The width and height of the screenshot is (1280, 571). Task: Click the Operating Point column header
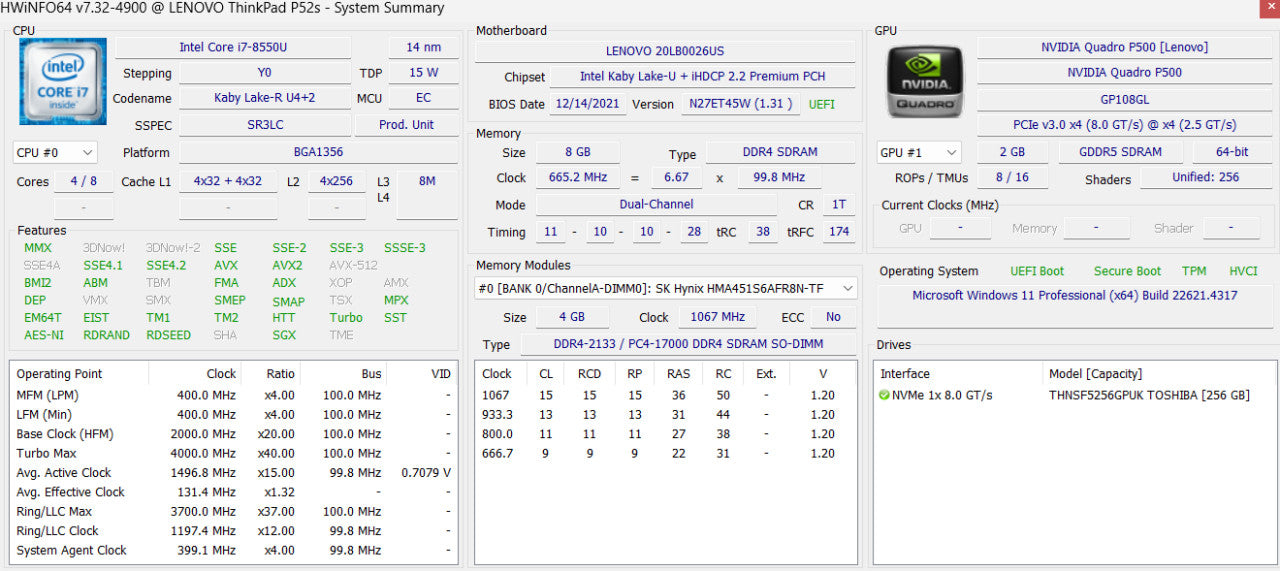80,374
